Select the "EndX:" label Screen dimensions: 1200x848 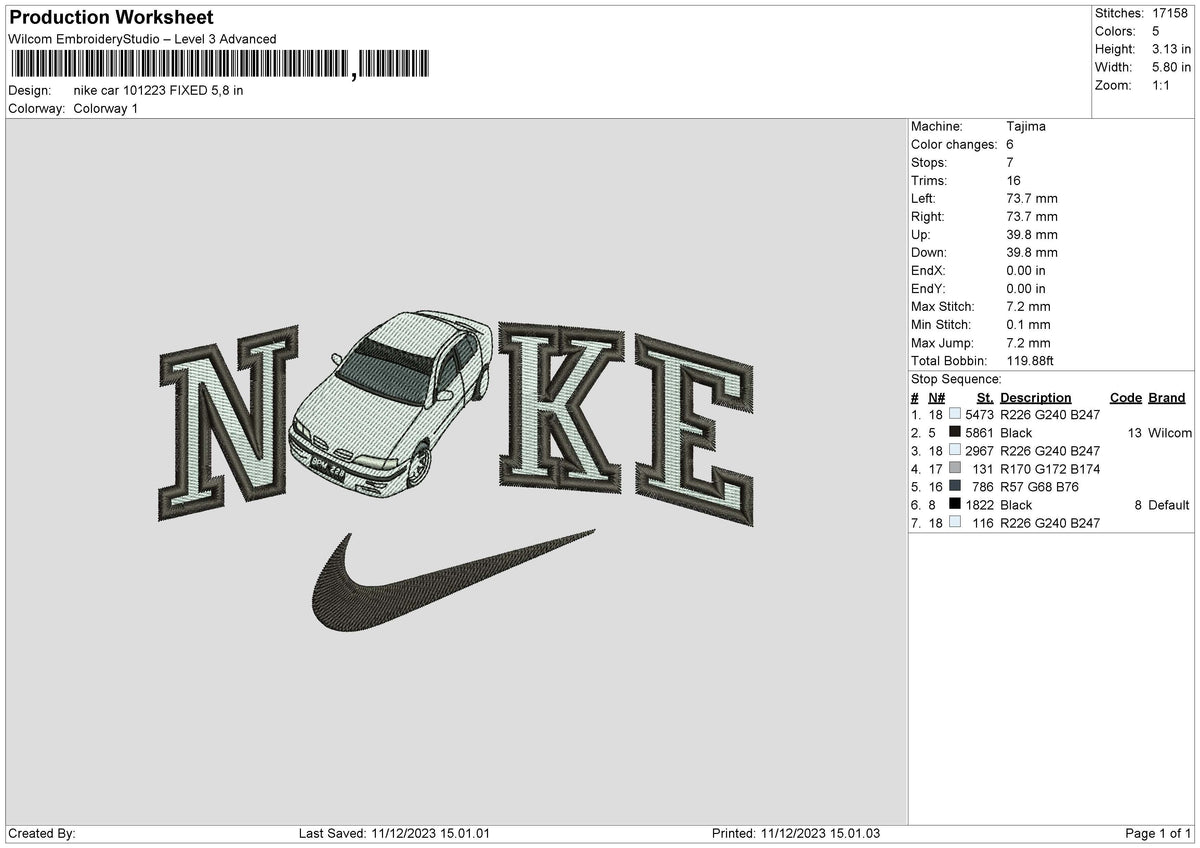click(928, 271)
